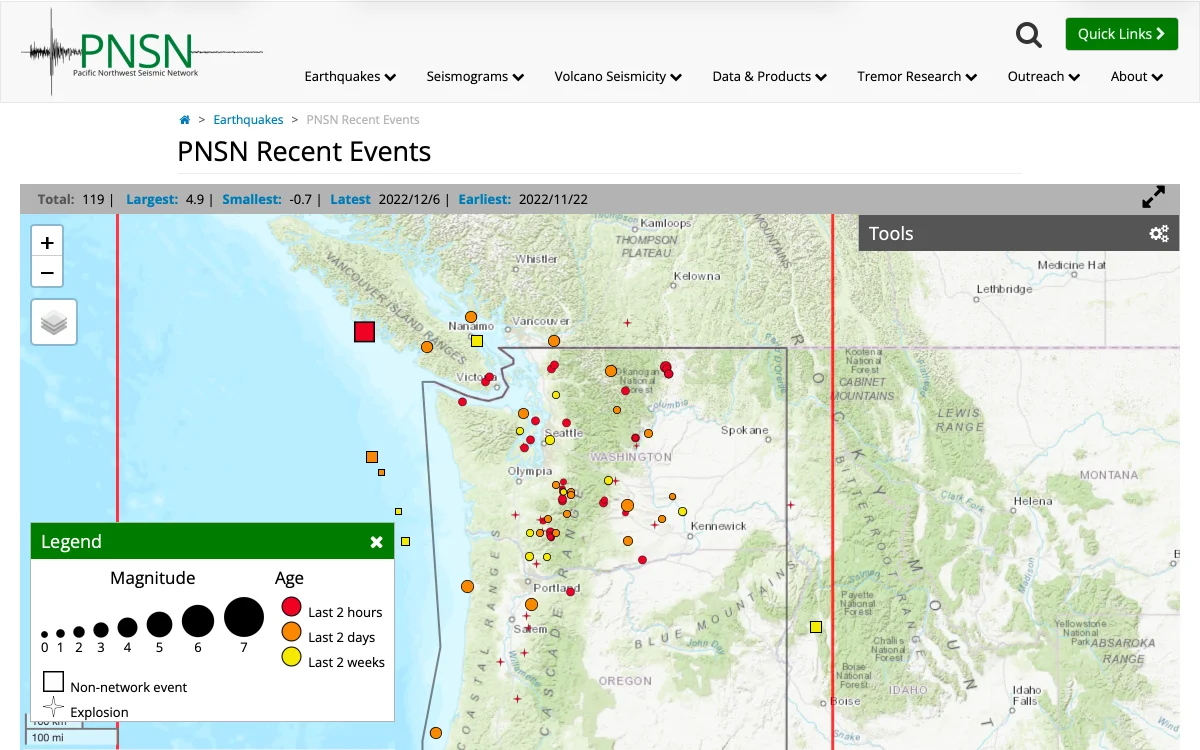
Task: Click the PNSN Recent Events heading
Action: [304, 152]
